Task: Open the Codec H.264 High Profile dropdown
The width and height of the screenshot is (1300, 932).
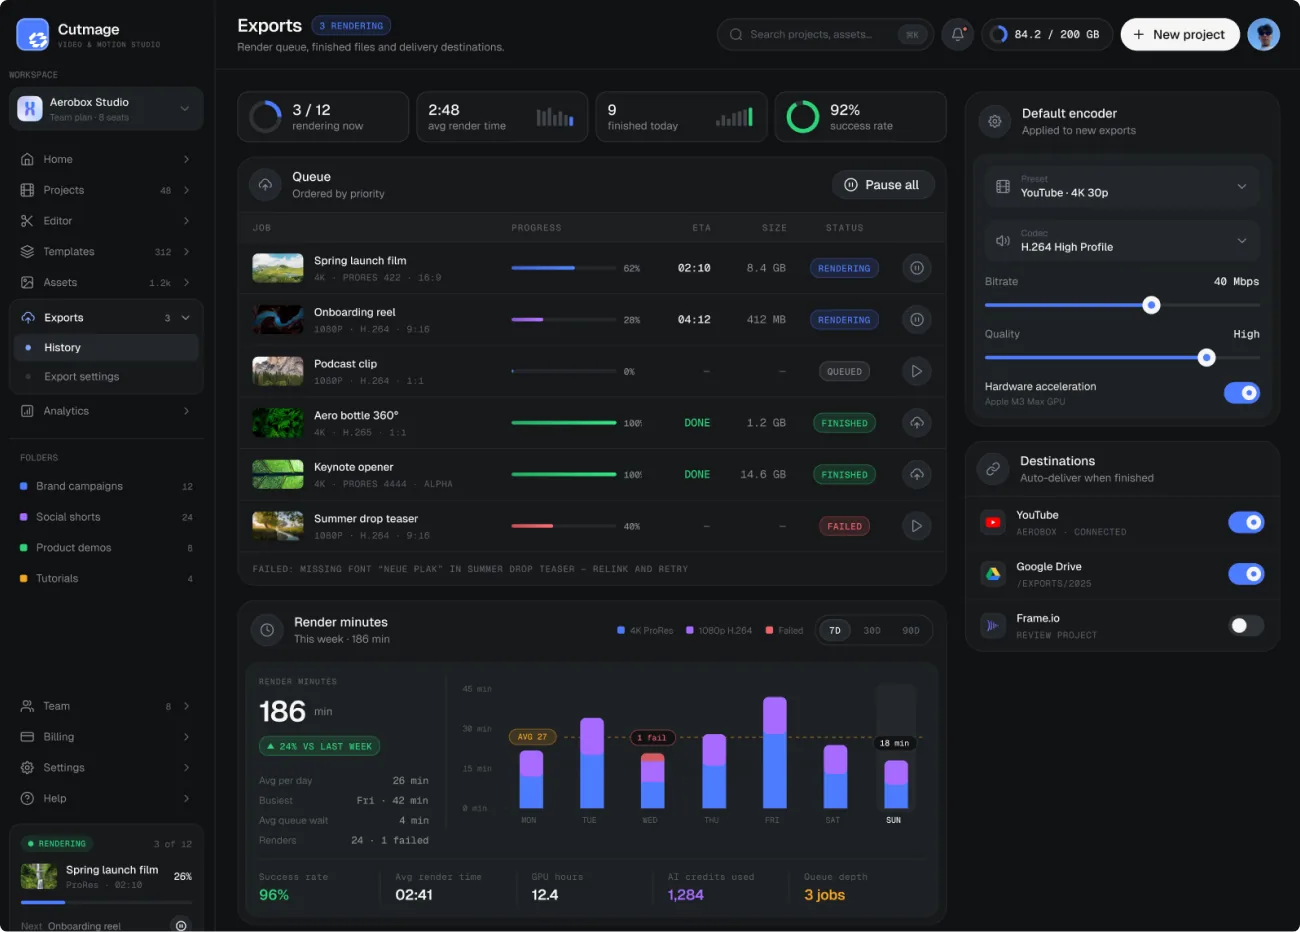Action: [1122, 240]
